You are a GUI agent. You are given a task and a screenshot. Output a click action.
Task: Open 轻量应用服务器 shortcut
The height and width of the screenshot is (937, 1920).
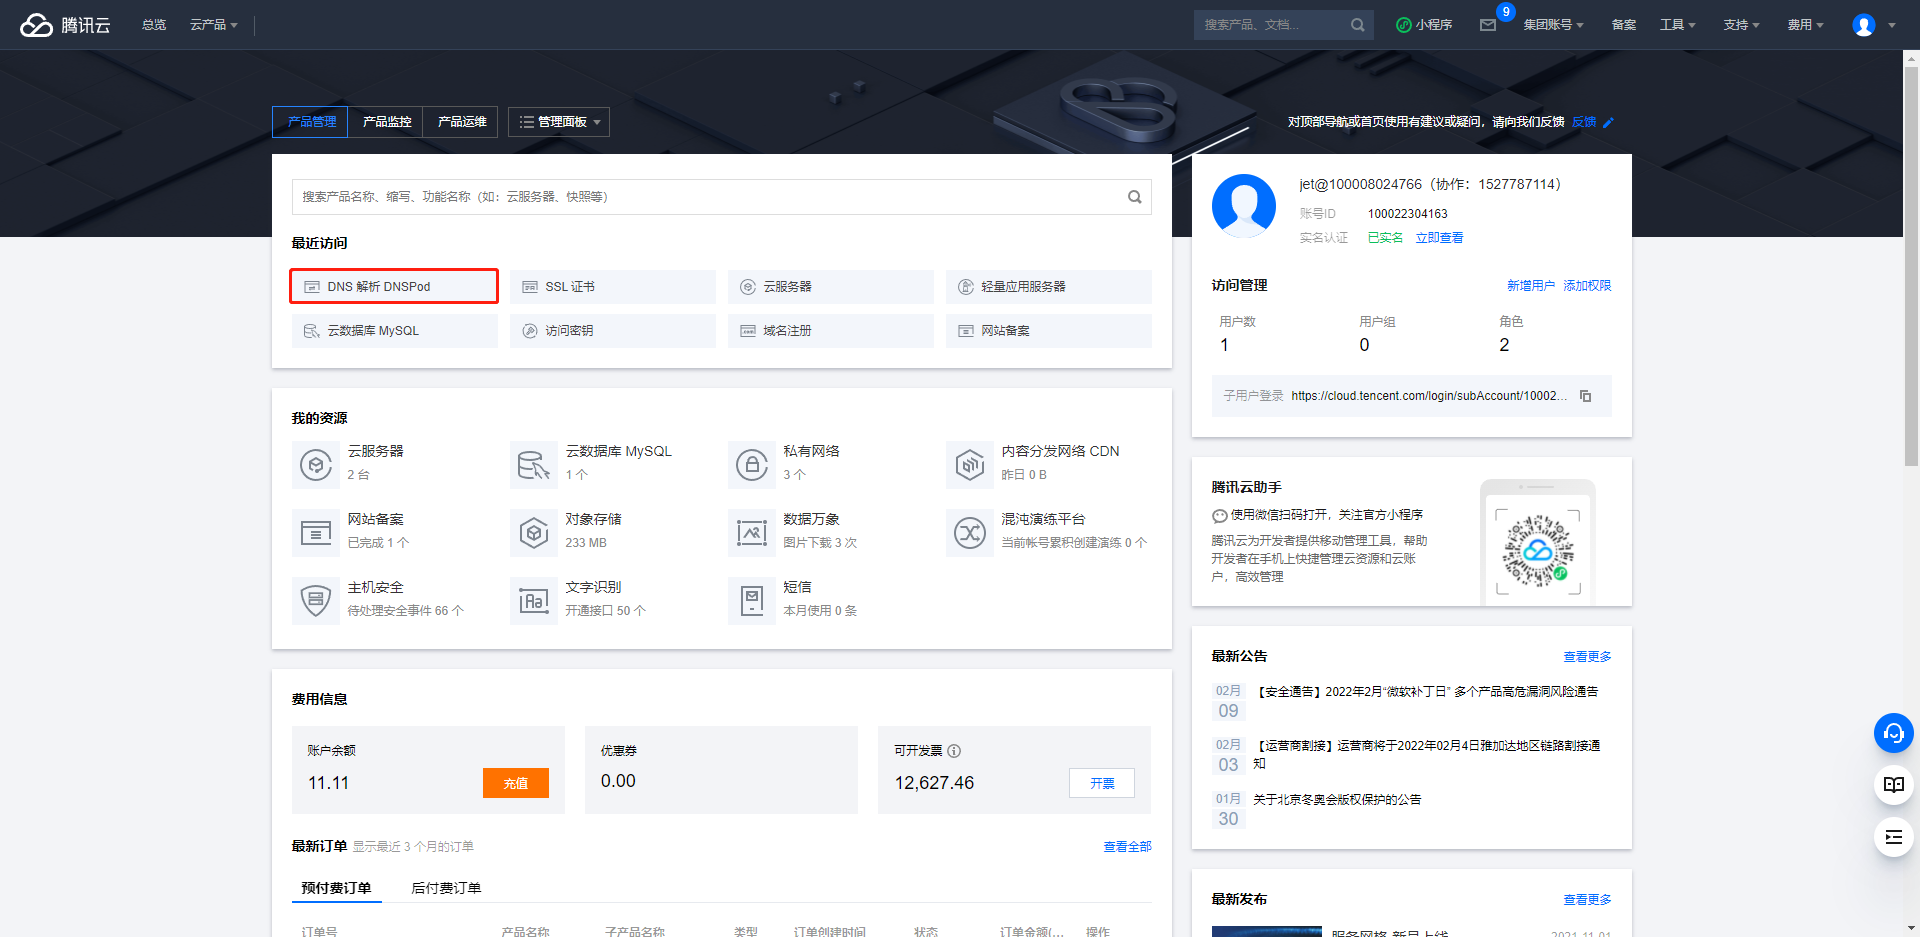[1049, 287]
